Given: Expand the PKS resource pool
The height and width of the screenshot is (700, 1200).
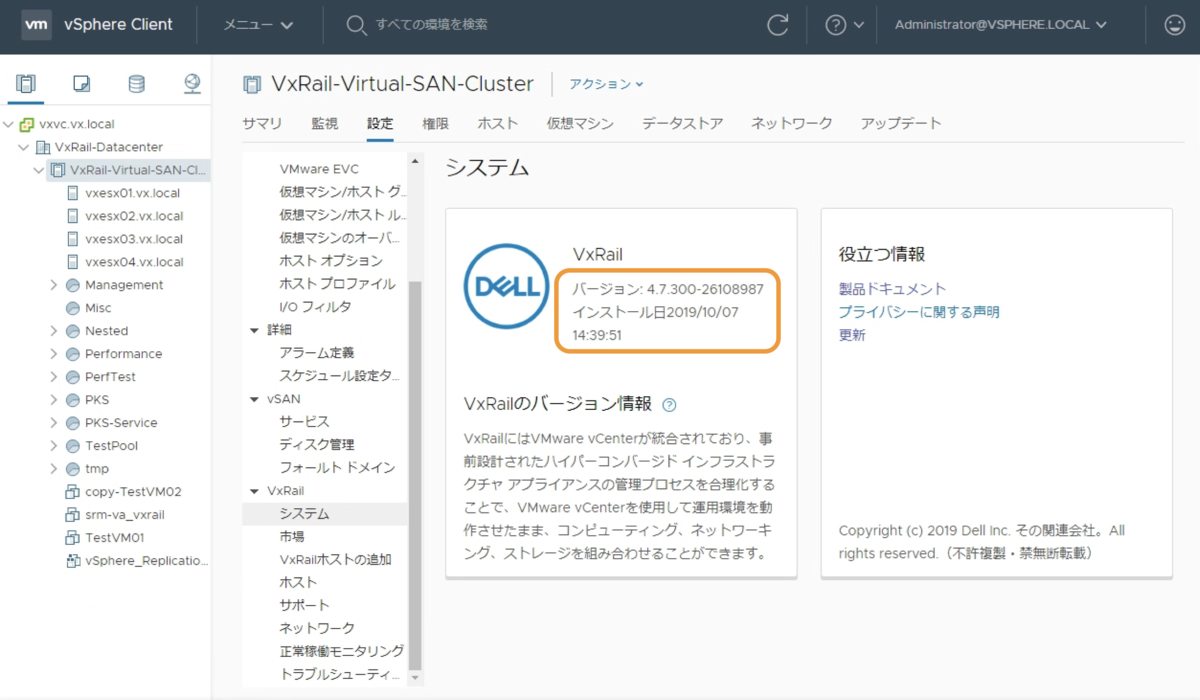Looking at the screenshot, I should [54, 400].
